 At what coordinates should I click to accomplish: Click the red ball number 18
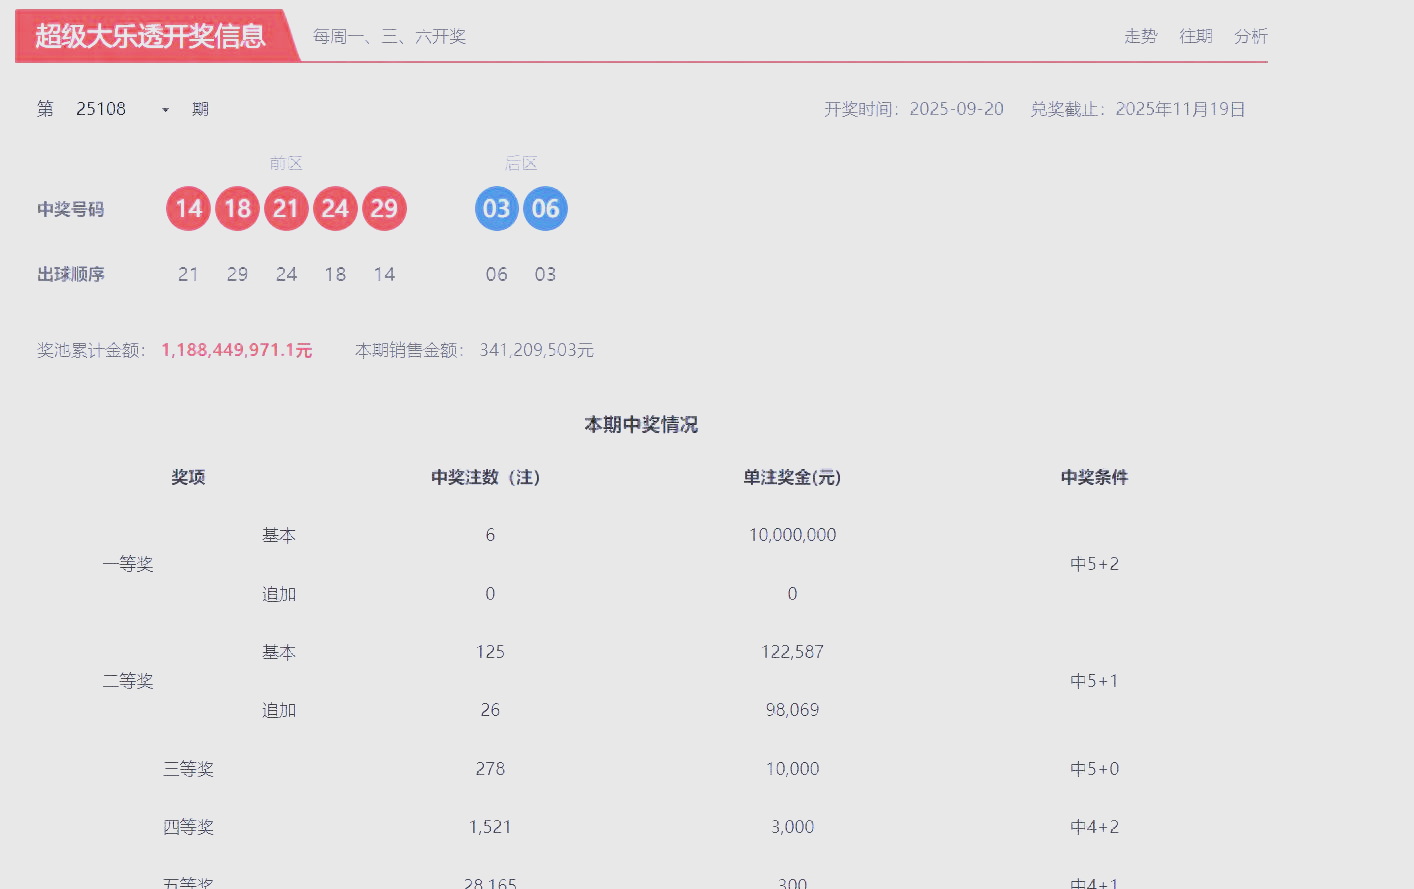pyautogui.click(x=237, y=209)
